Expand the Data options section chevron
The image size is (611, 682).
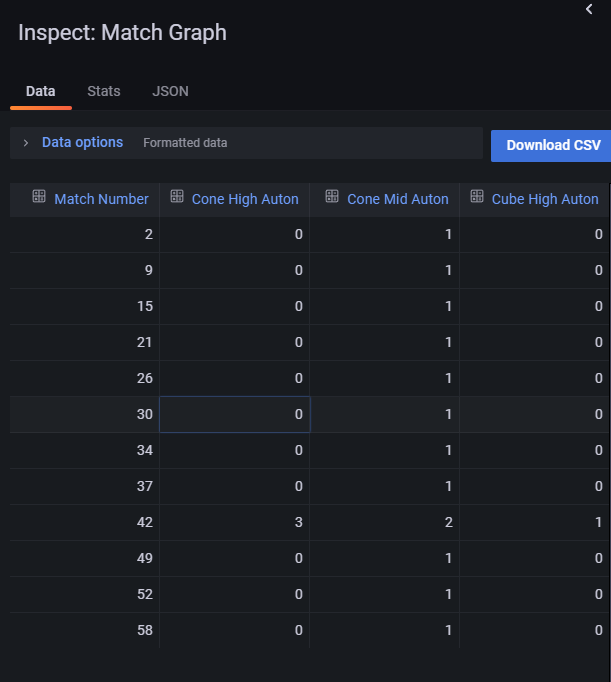point(26,143)
